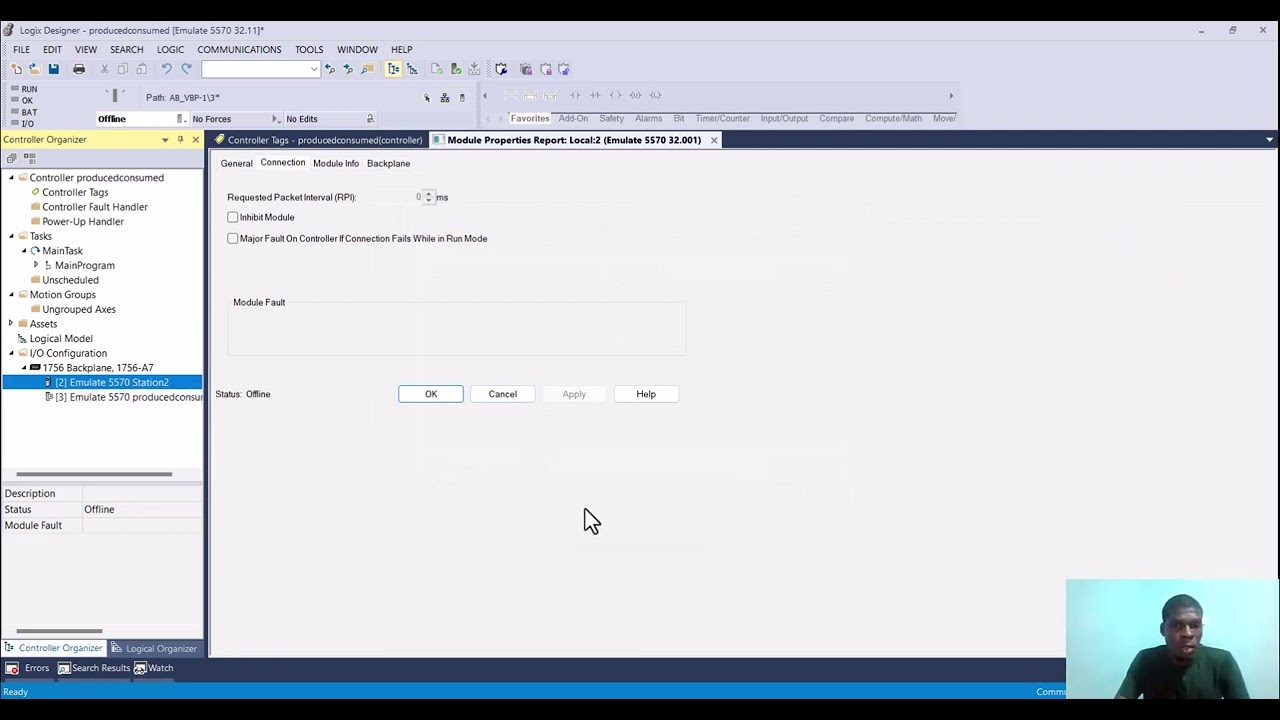Open the Controller Organizer panel options arrow

click(x=165, y=140)
